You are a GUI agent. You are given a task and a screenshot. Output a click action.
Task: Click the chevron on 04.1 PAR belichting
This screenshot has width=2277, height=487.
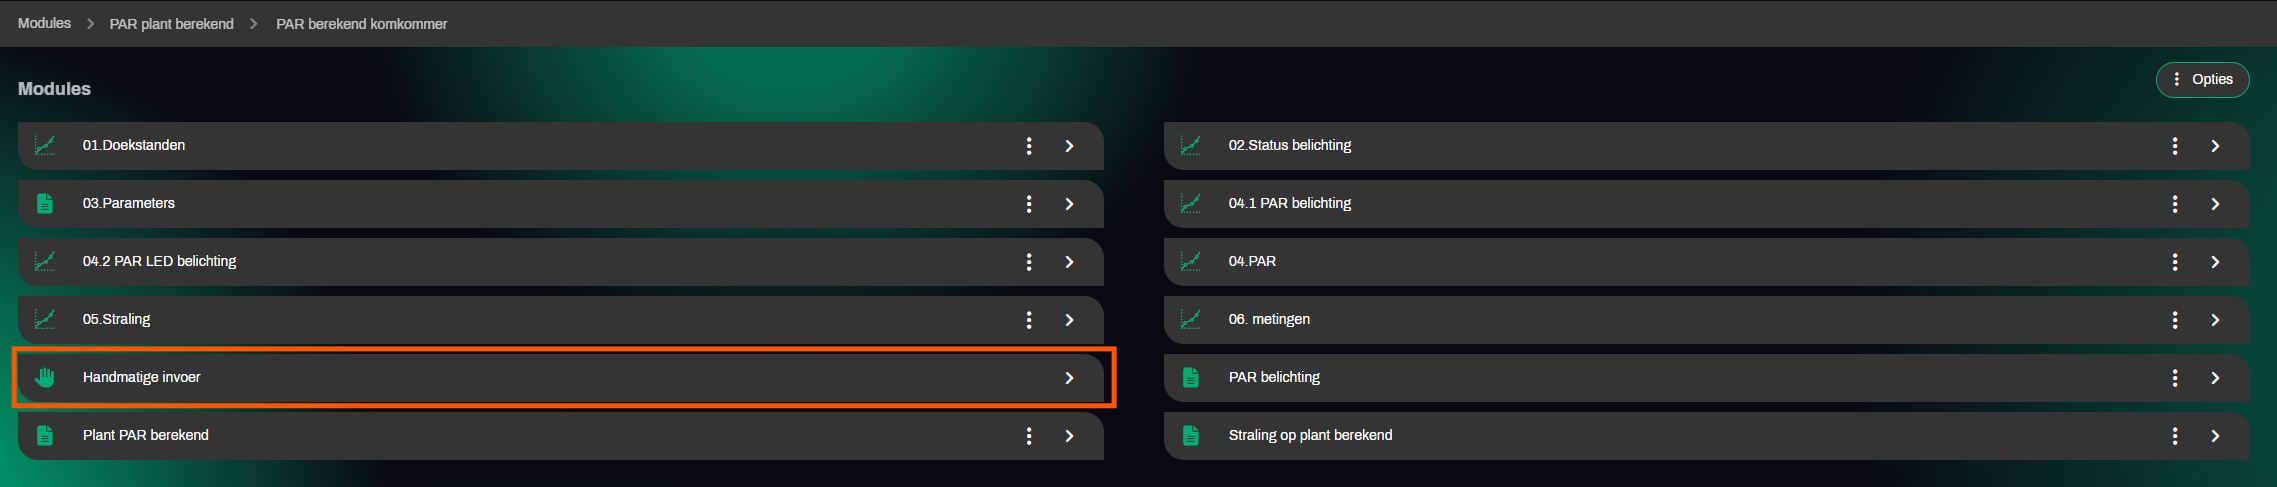coord(2215,204)
